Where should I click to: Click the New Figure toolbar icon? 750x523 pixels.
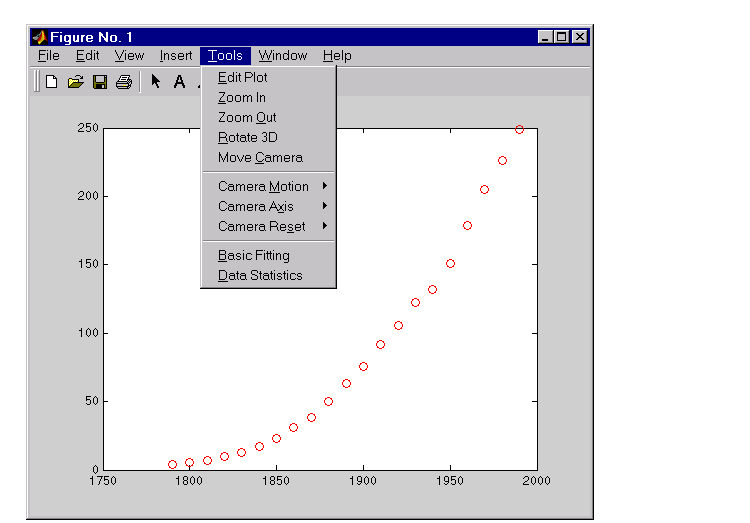51,82
